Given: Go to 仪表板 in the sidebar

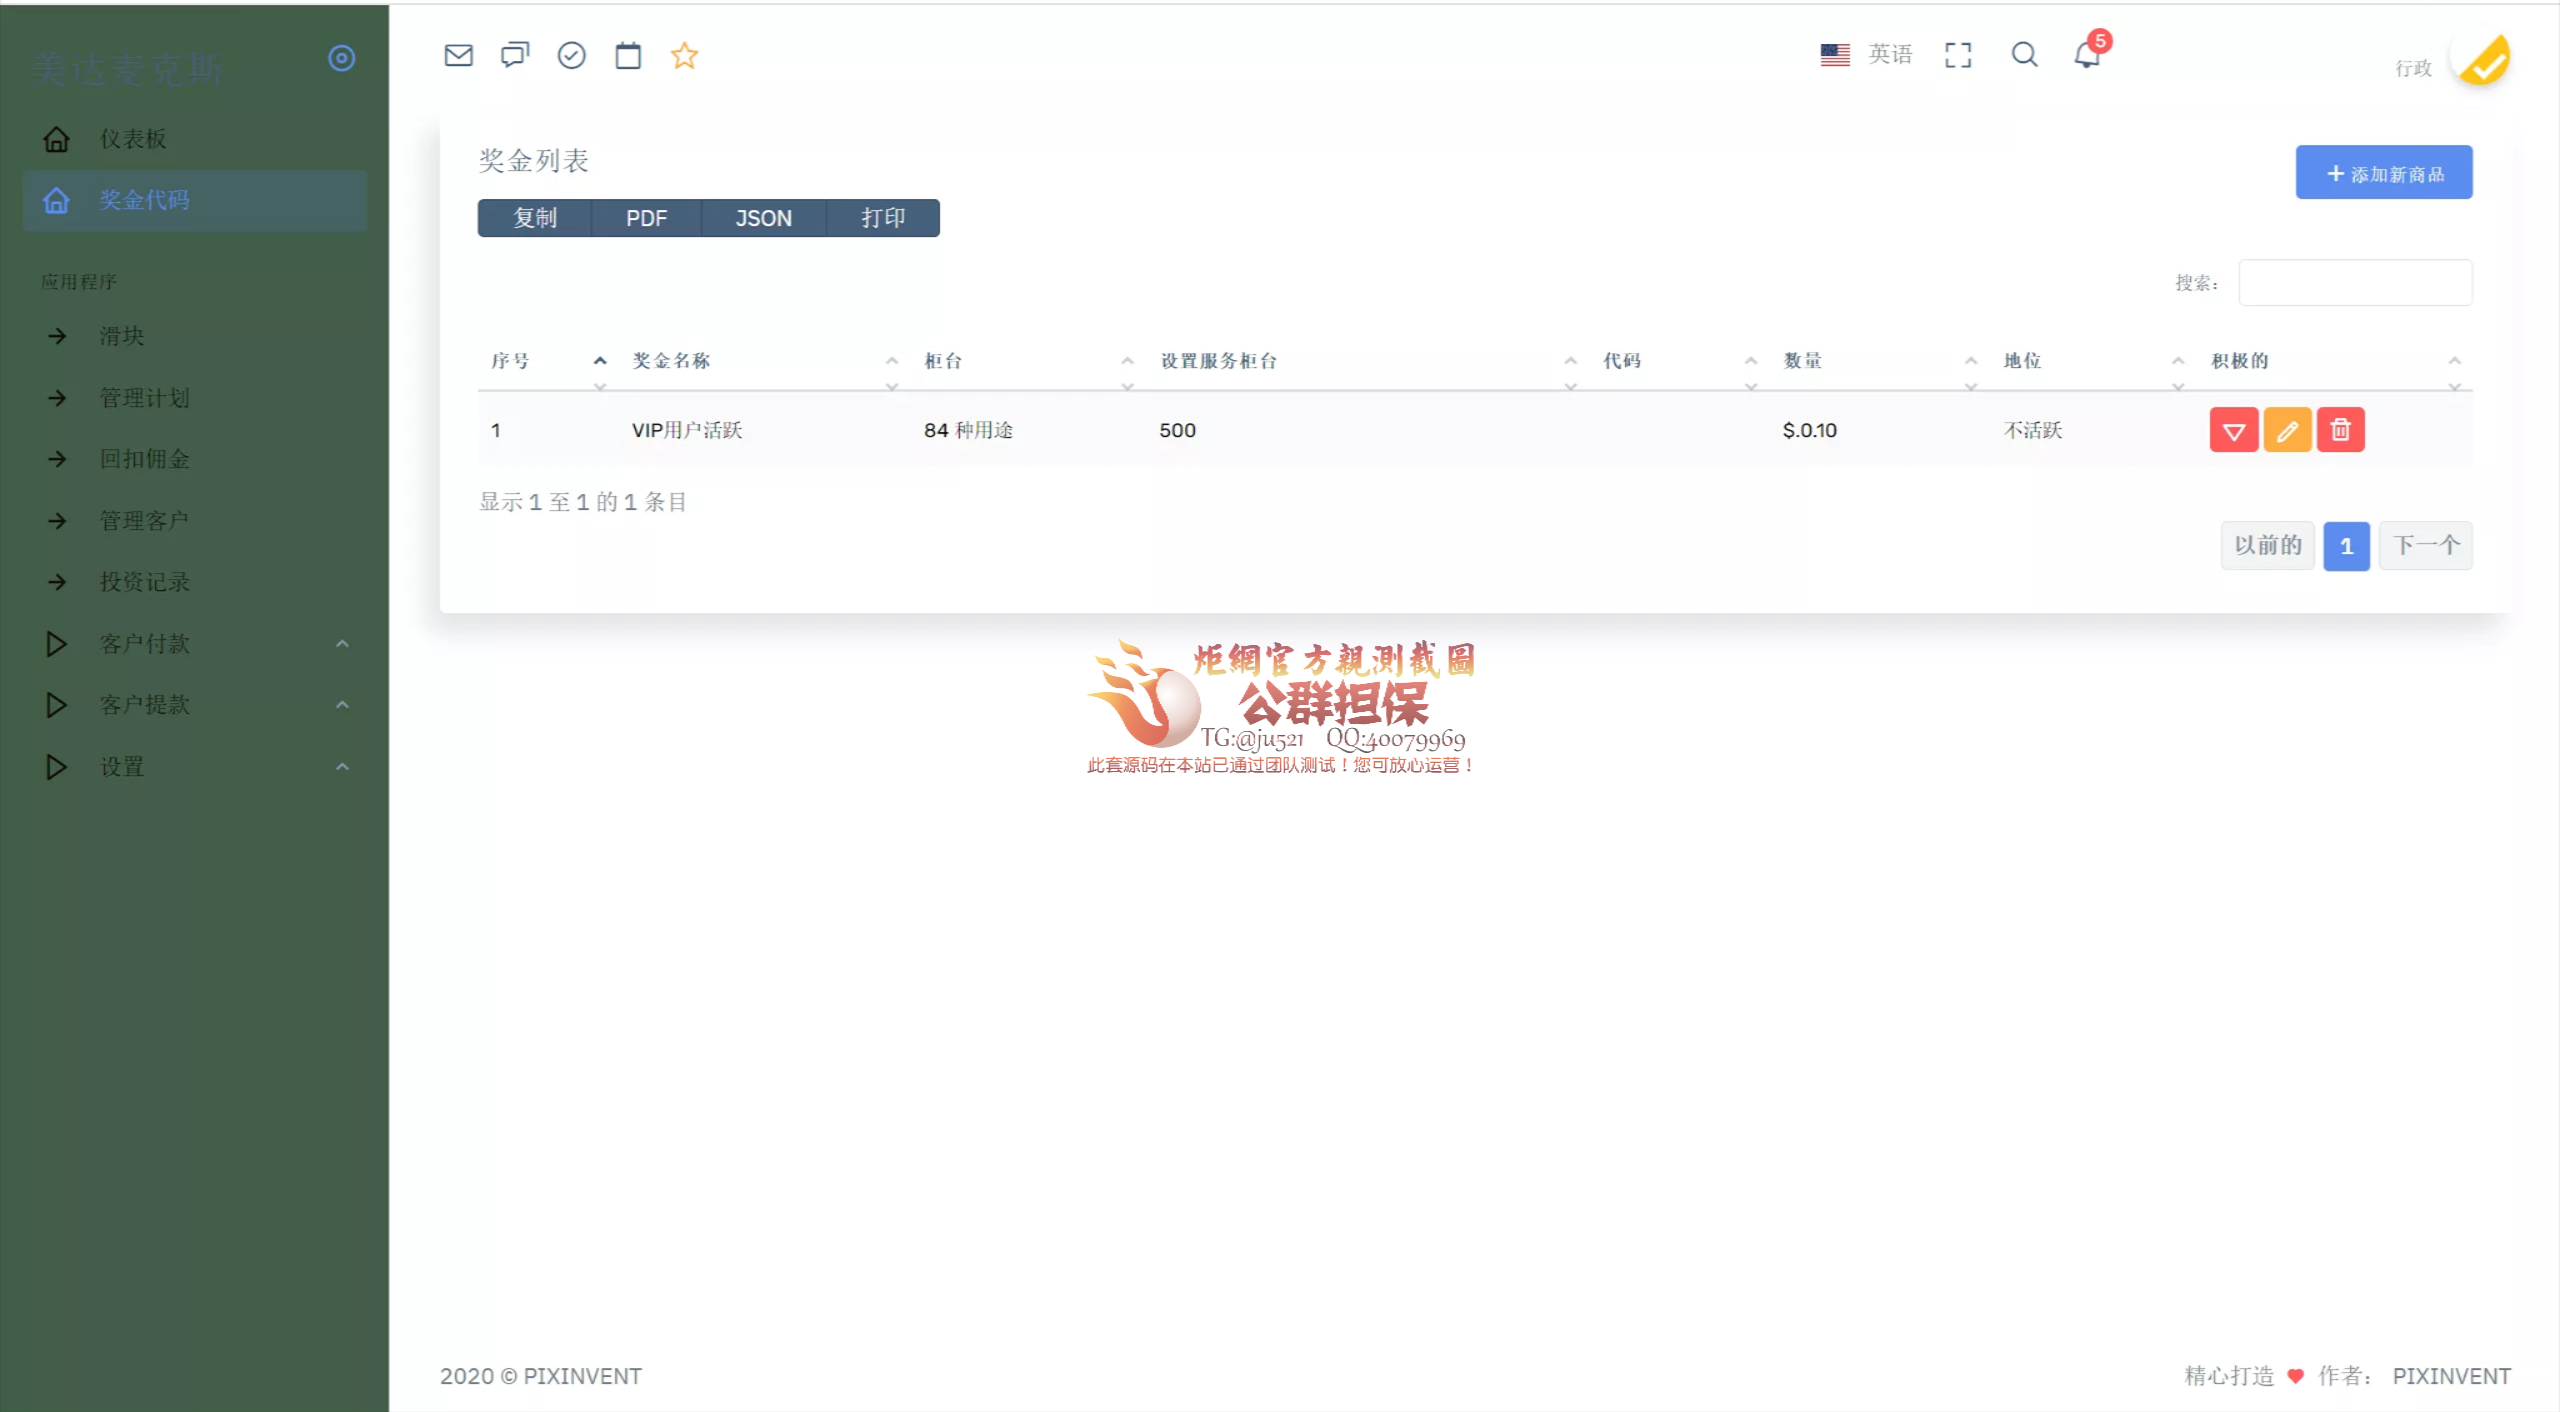Looking at the screenshot, I should point(131,138).
